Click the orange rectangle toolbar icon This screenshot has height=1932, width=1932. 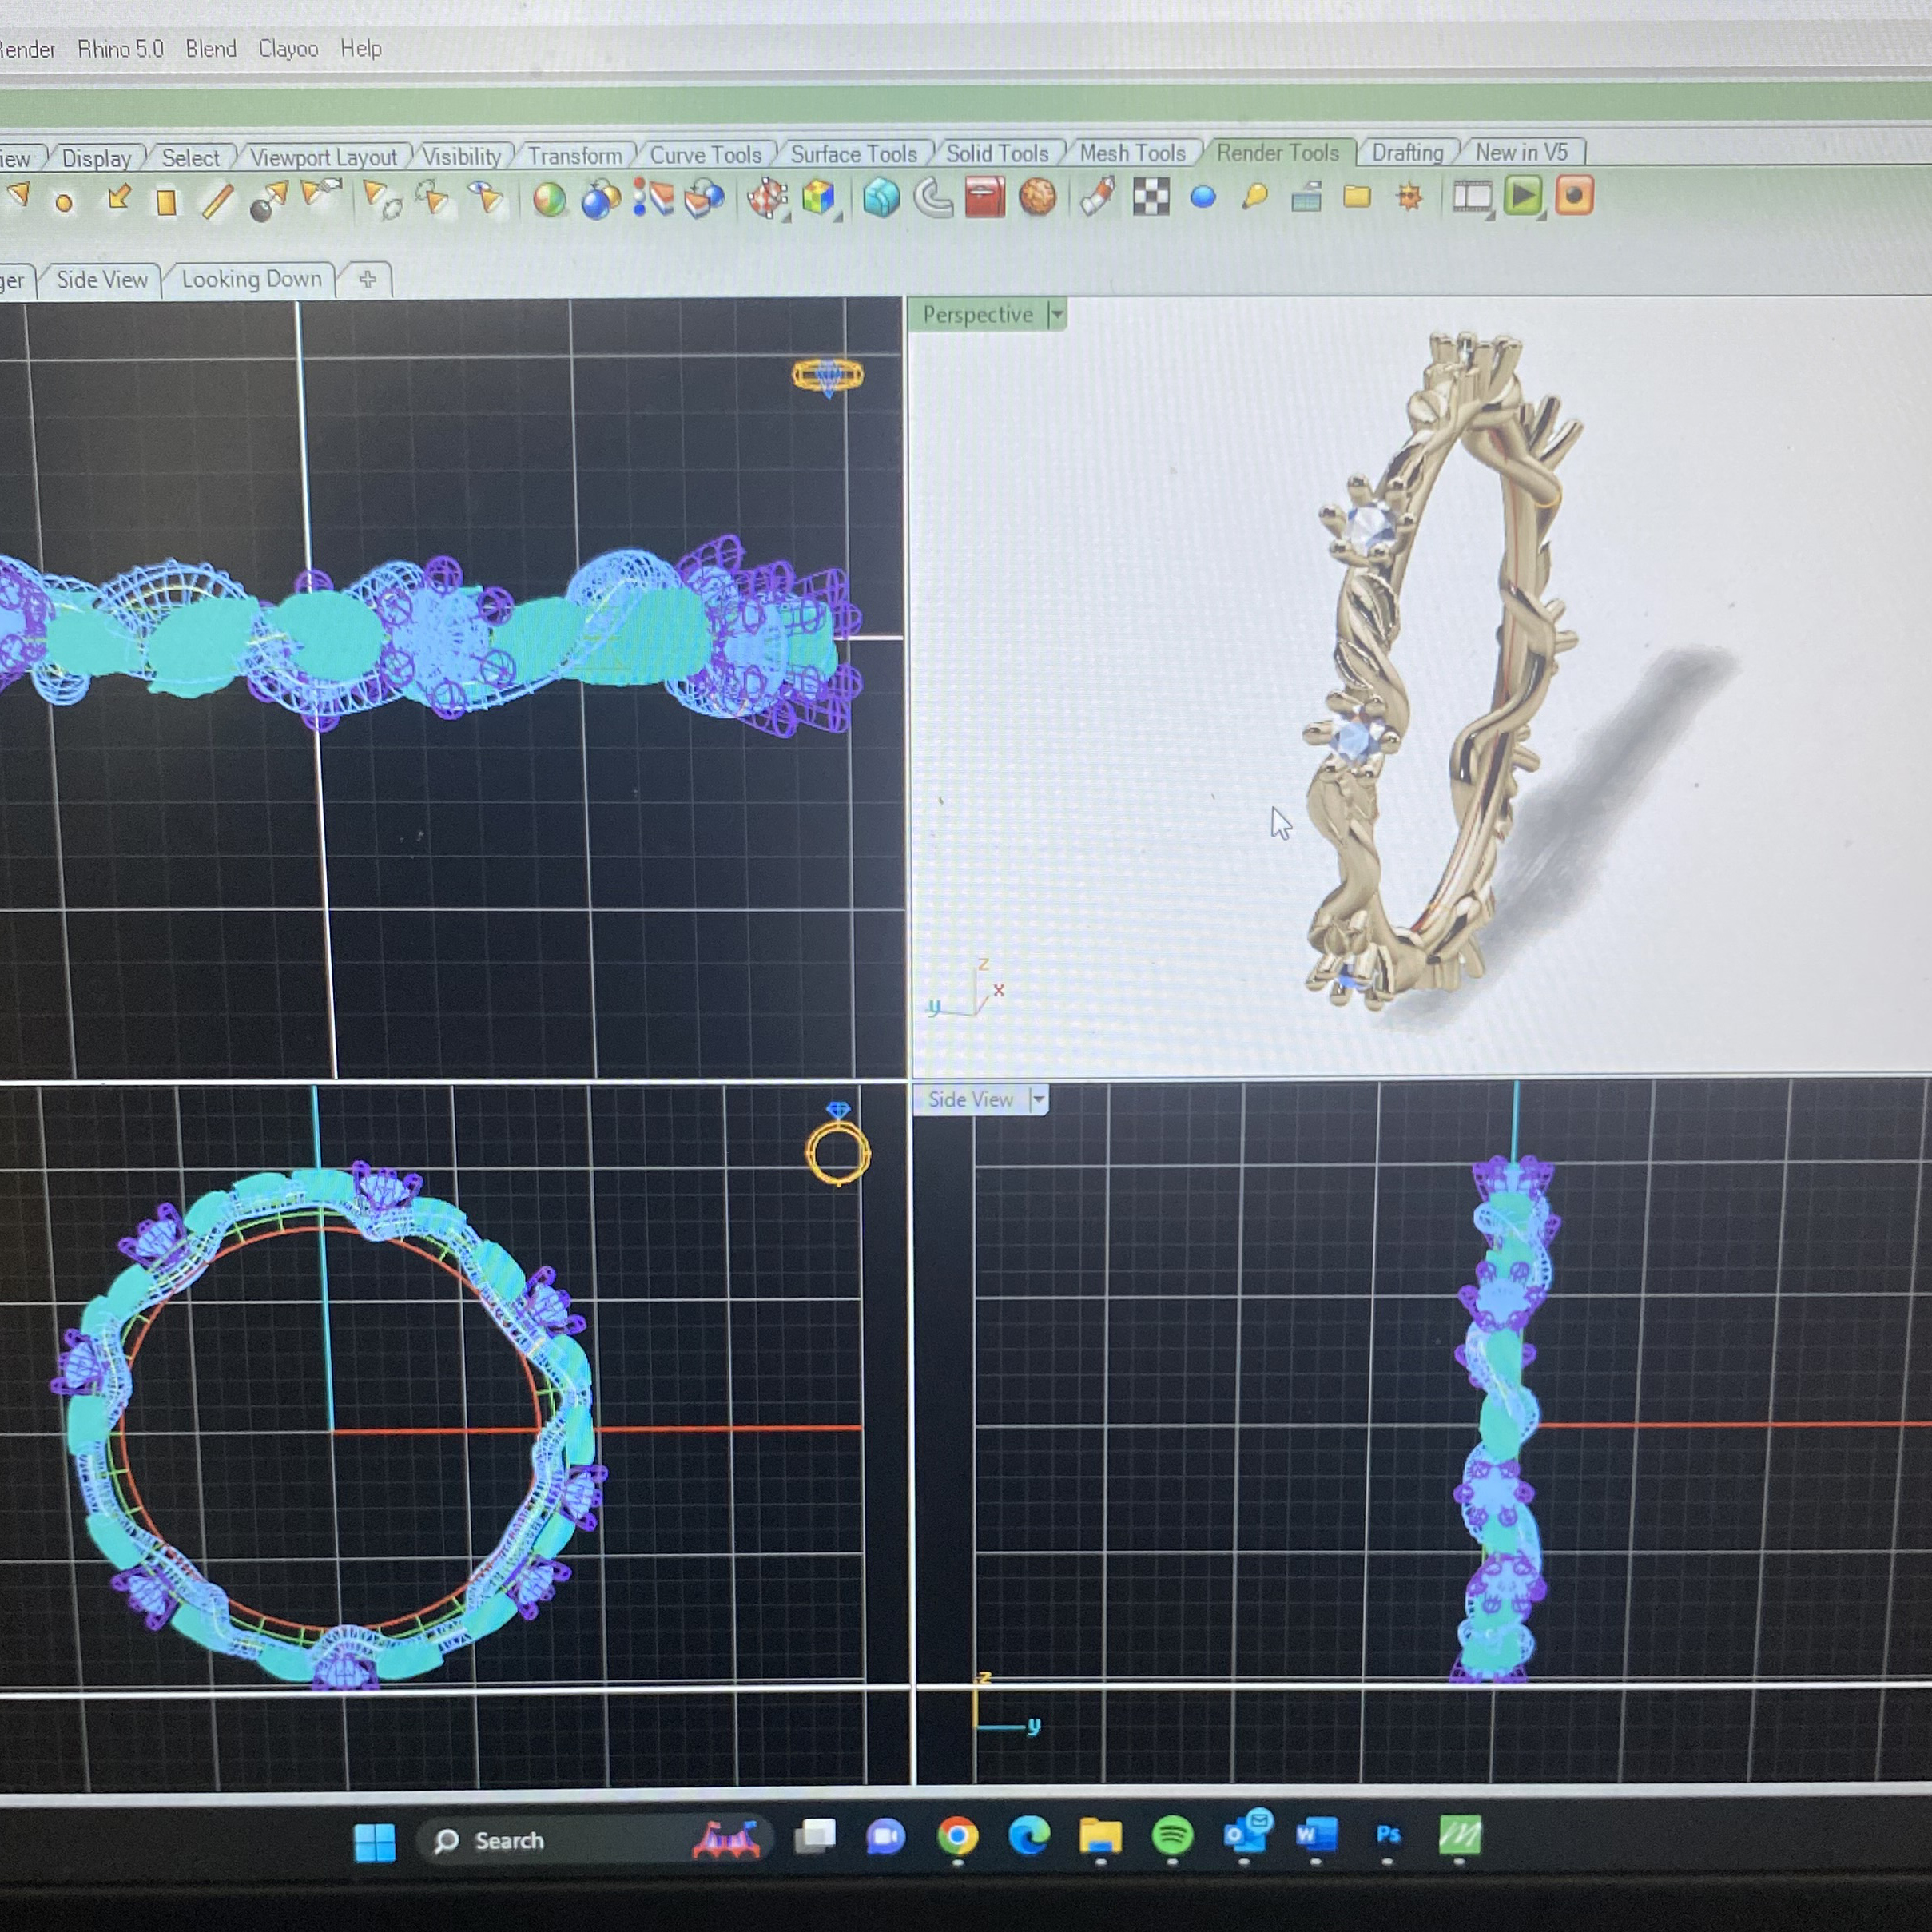click(x=167, y=202)
